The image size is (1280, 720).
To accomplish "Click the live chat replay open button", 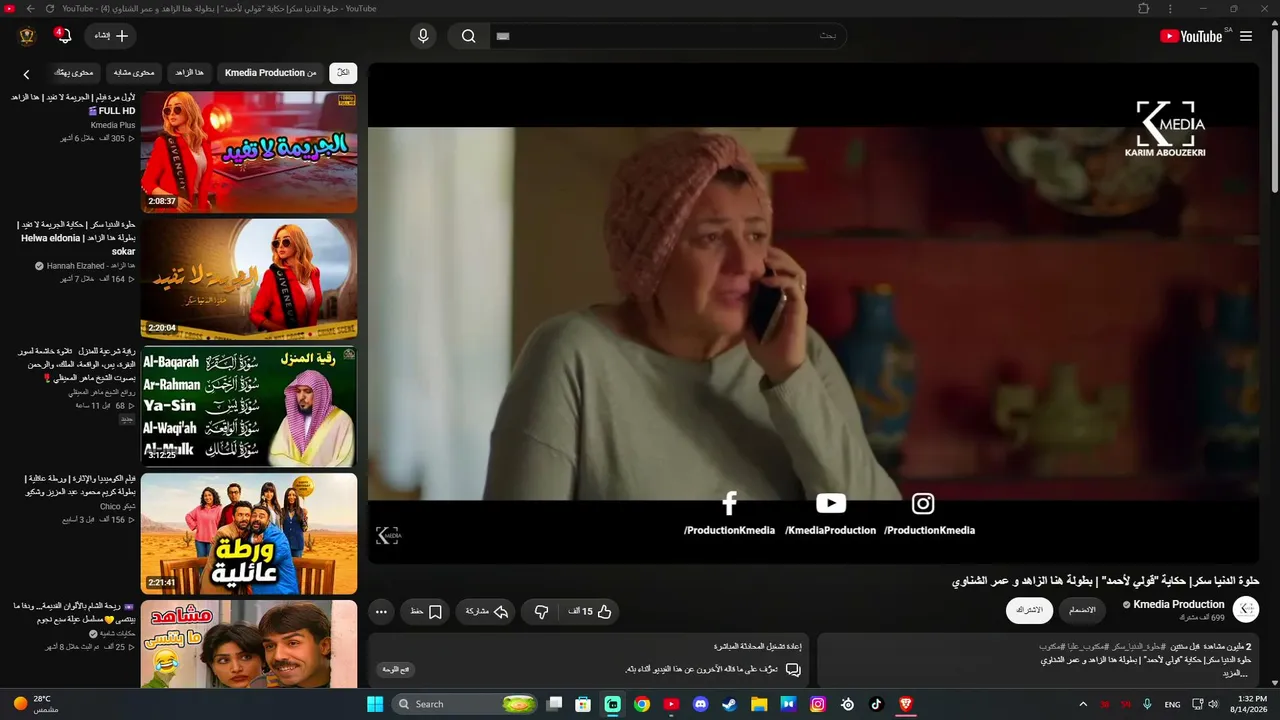I will [396, 669].
